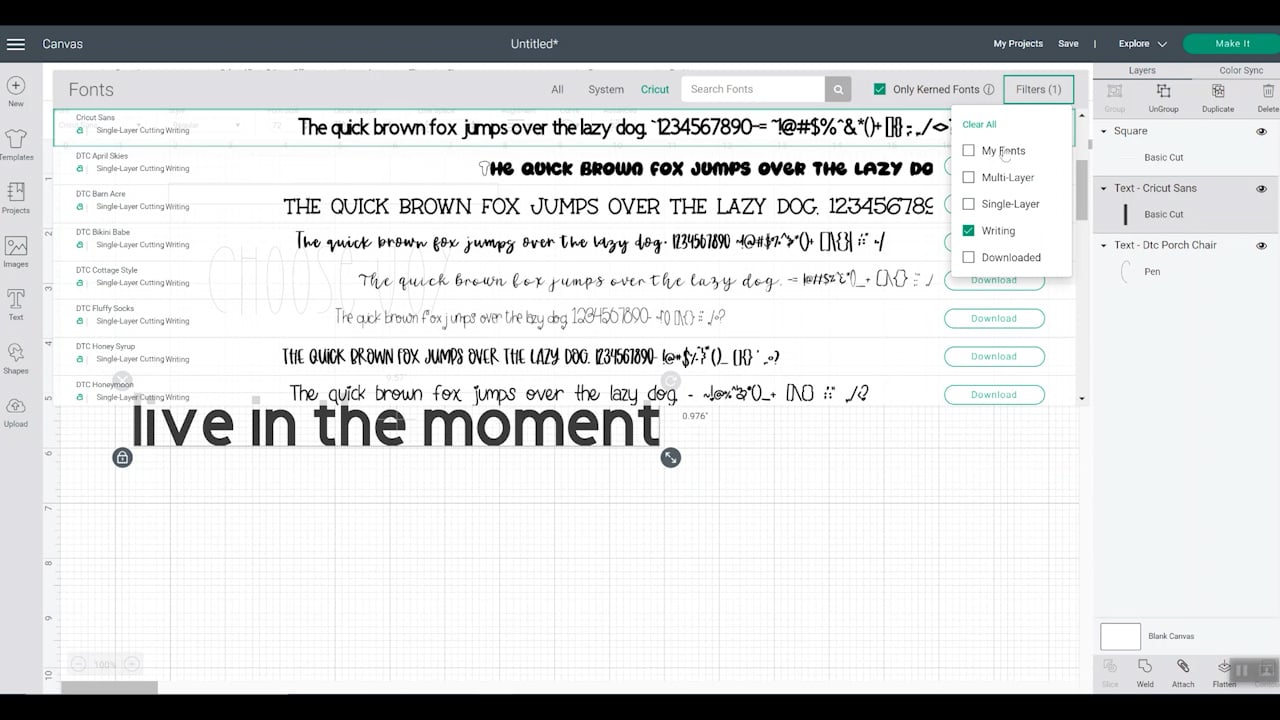1280x720 pixels.
Task: Click the Cricut Sans layer color bar
Action: [1126, 214]
